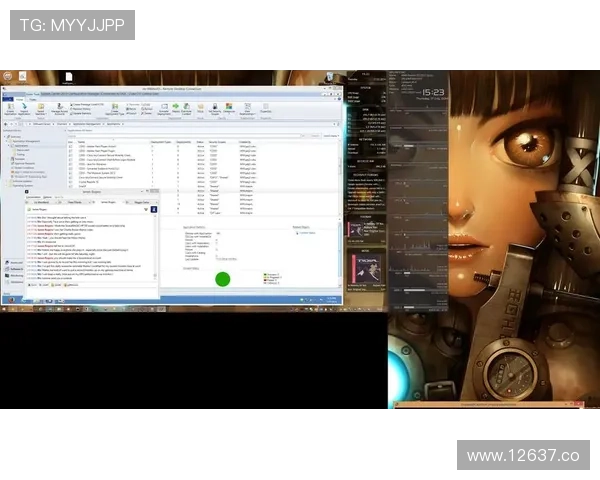Click the green Deploy icon in ribbon
Viewport: 600px width, 480px height.
pyautogui.click(x=175, y=106)
